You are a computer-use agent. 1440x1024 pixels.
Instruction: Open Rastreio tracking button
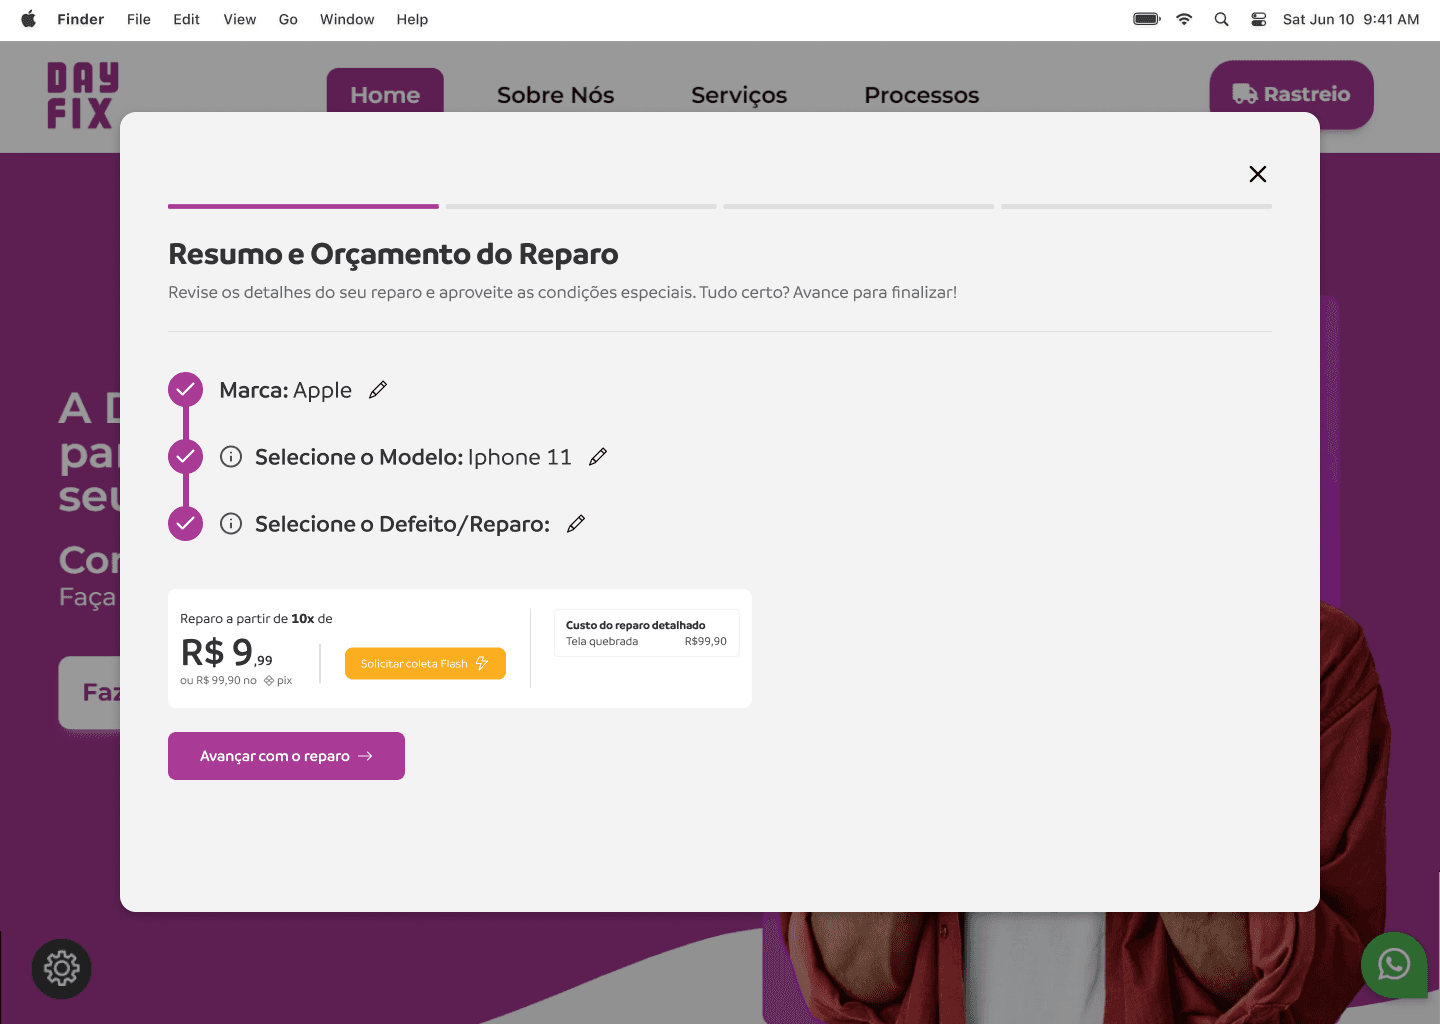(1291, 94)
